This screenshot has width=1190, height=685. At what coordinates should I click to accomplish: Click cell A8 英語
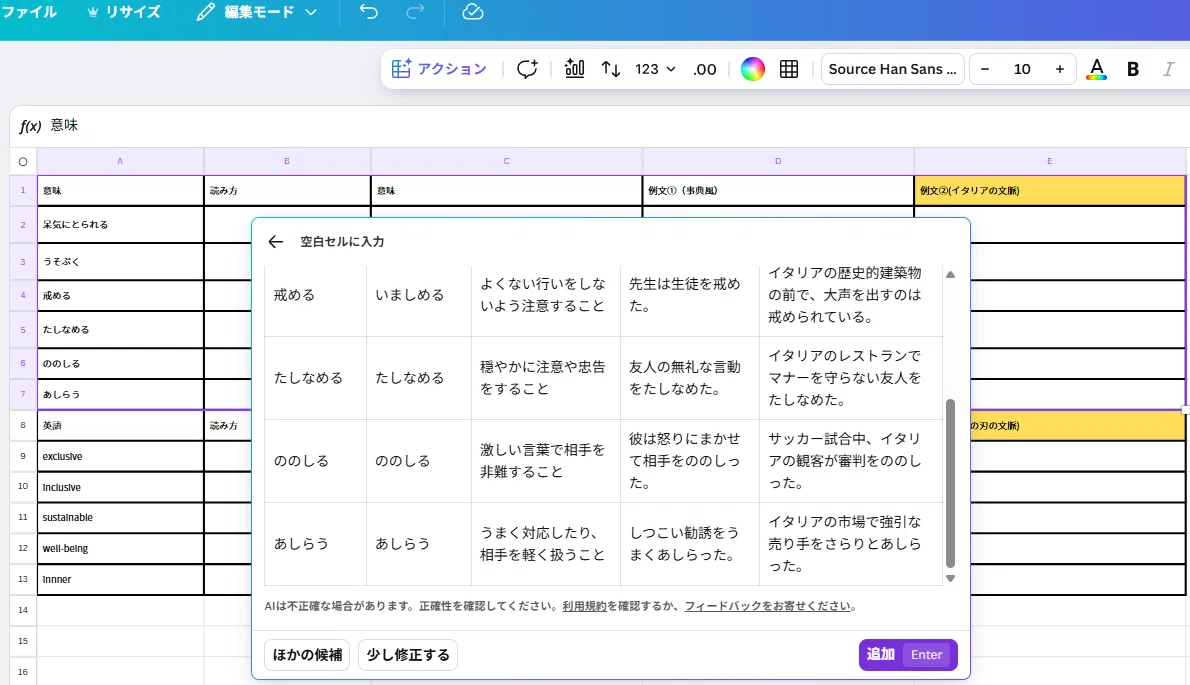[120, 426]
